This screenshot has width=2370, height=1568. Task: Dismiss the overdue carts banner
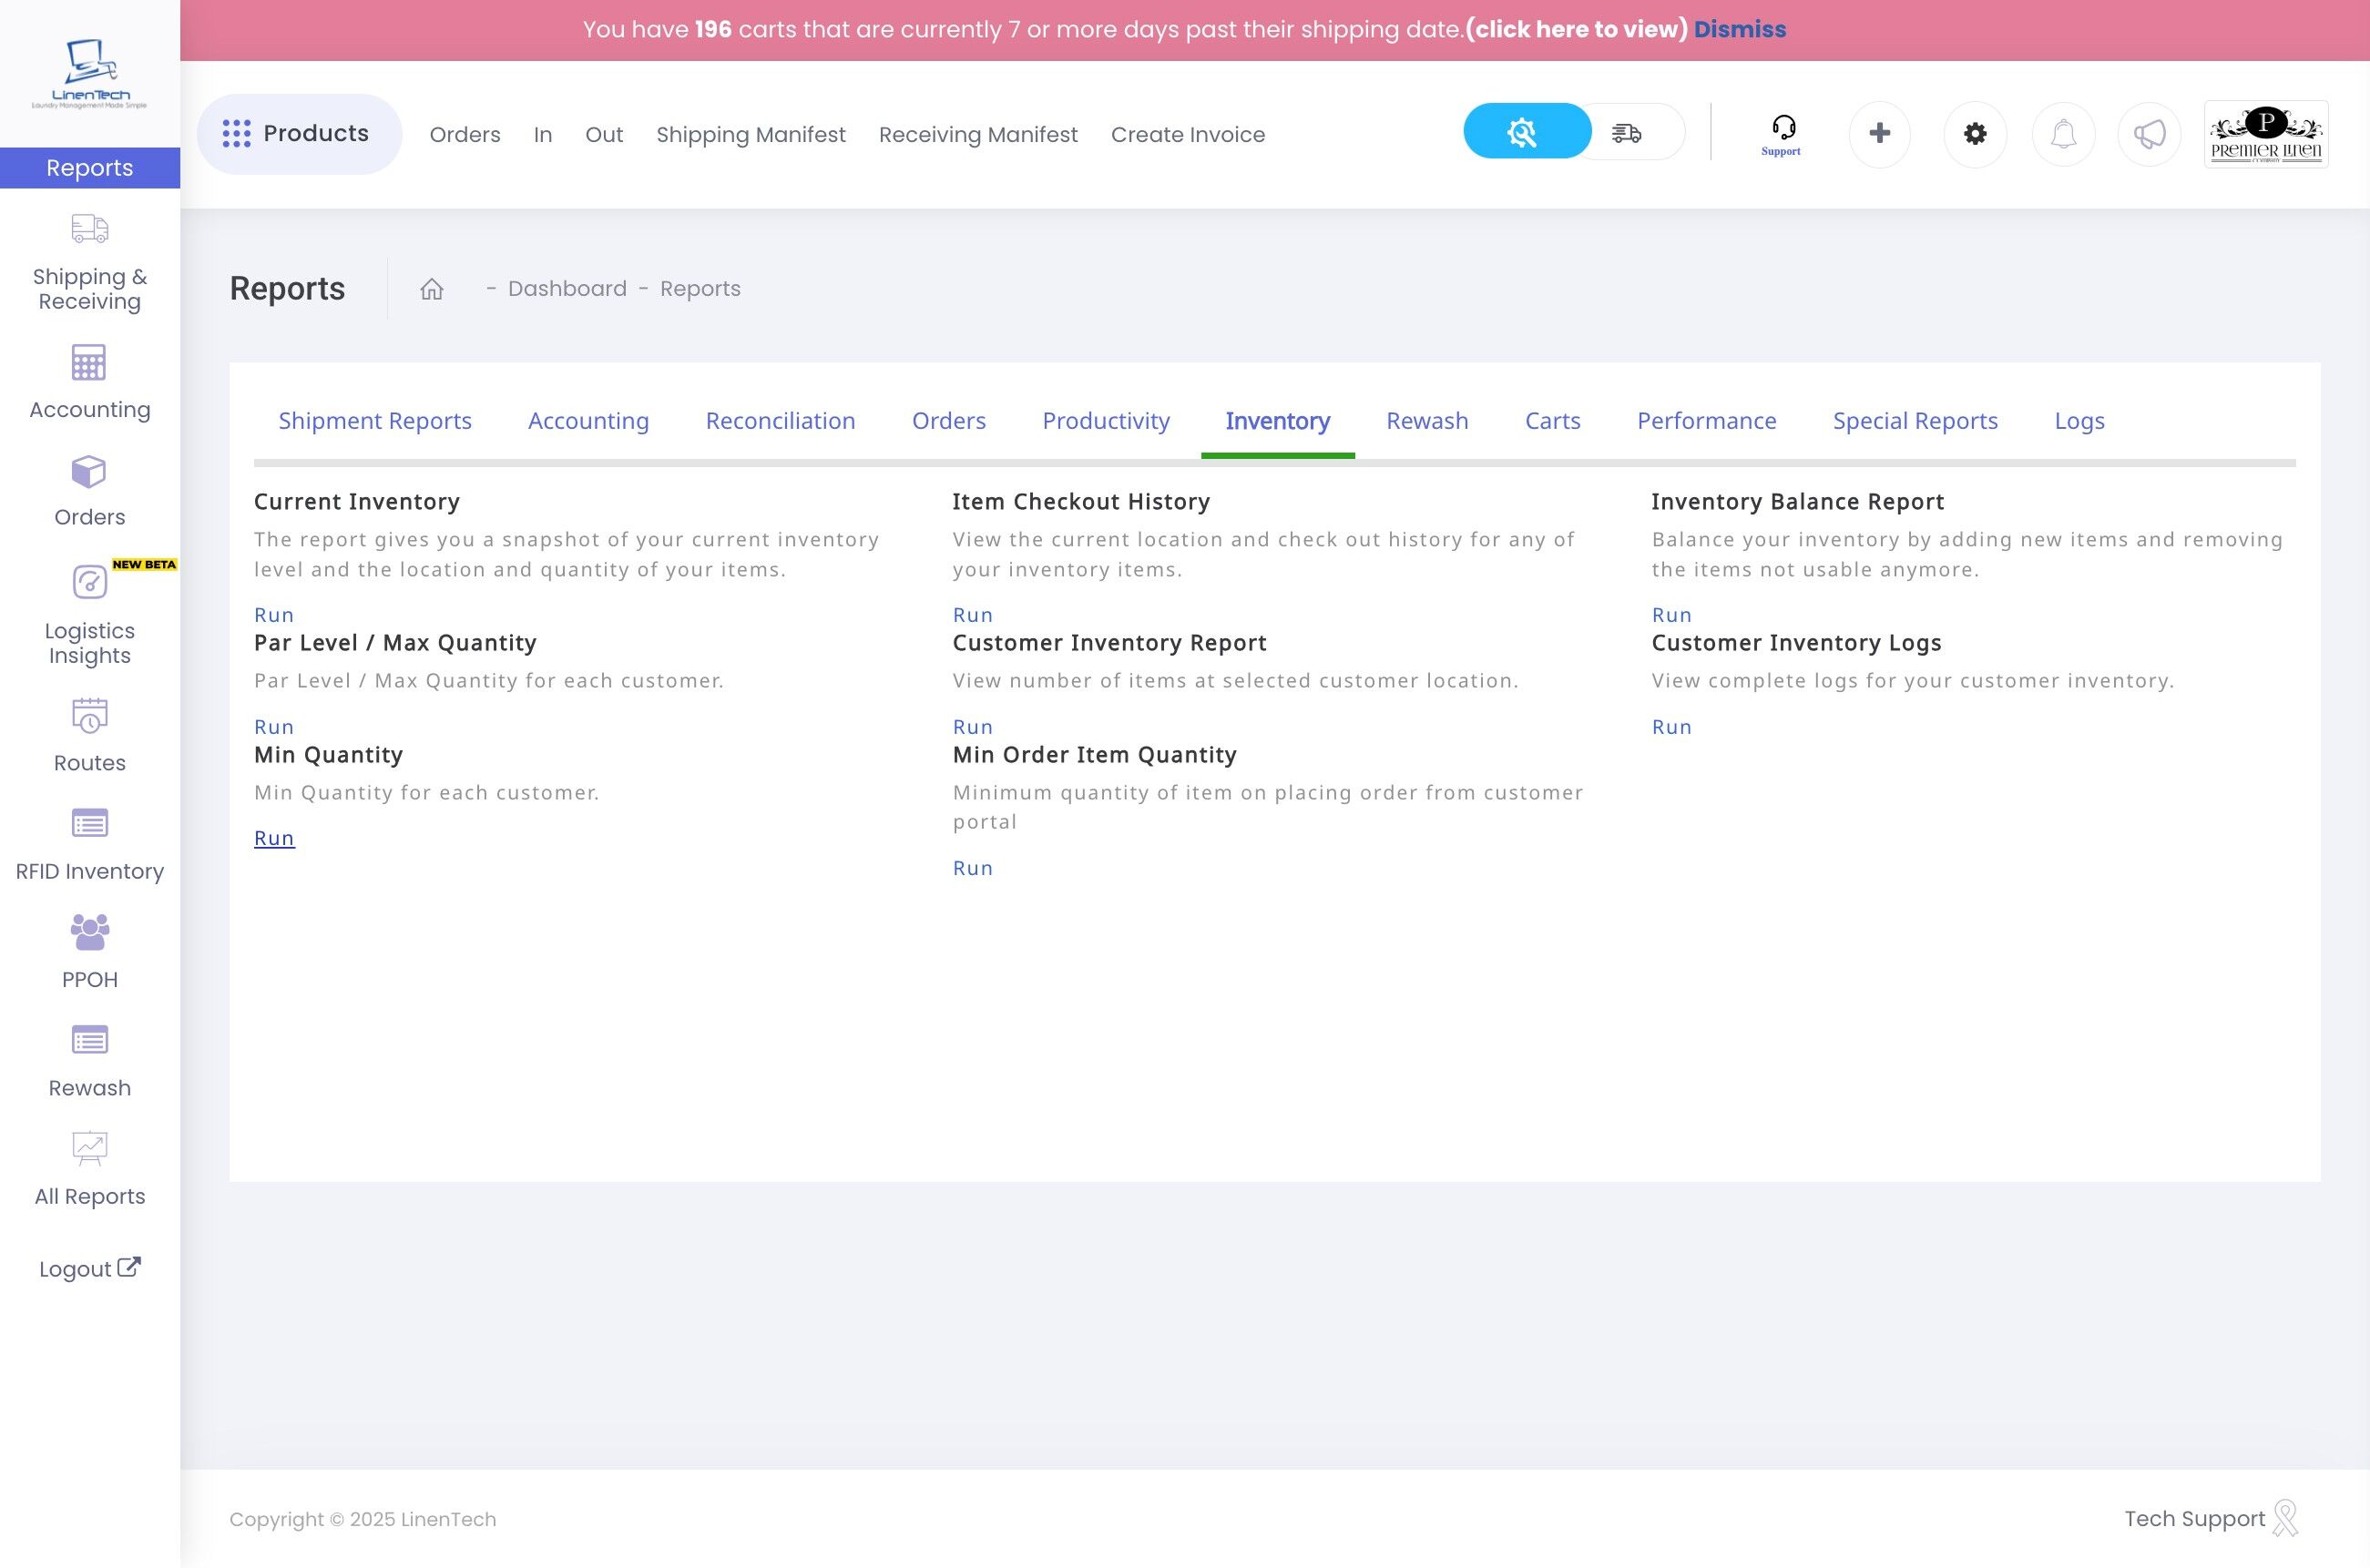[x=1739, y=29]
